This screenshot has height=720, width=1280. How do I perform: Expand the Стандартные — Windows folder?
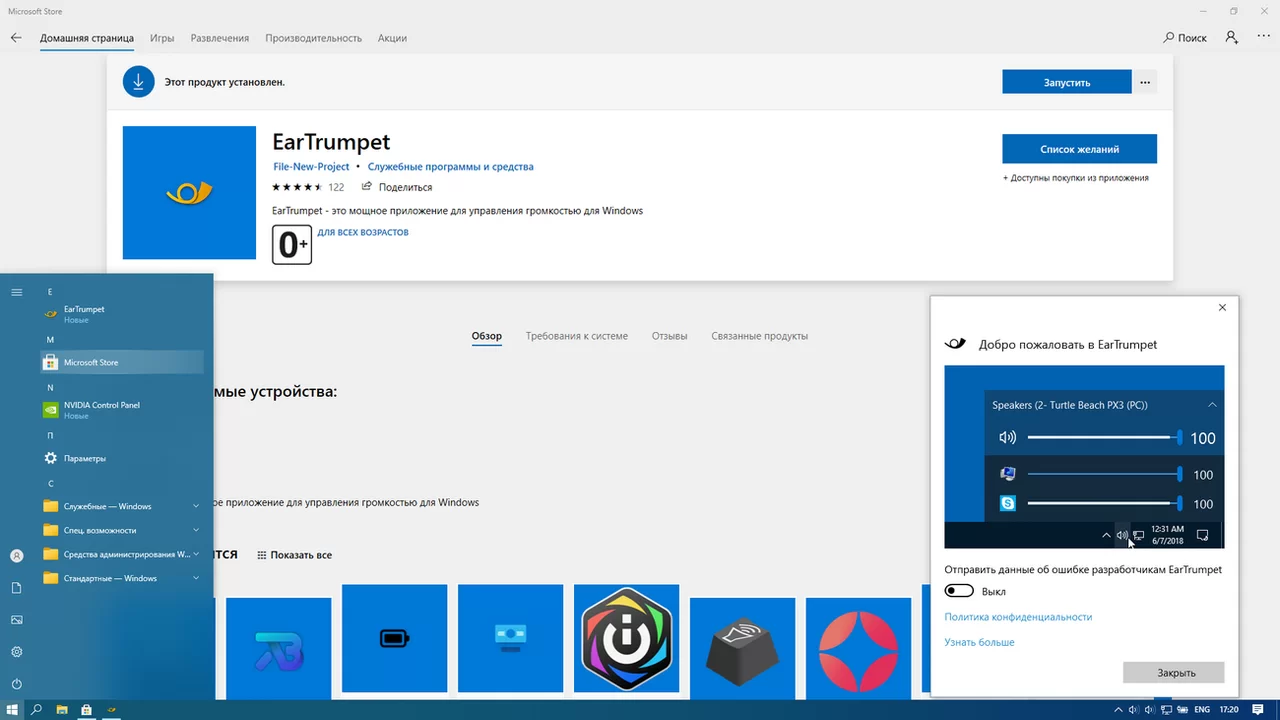(122, 578)
